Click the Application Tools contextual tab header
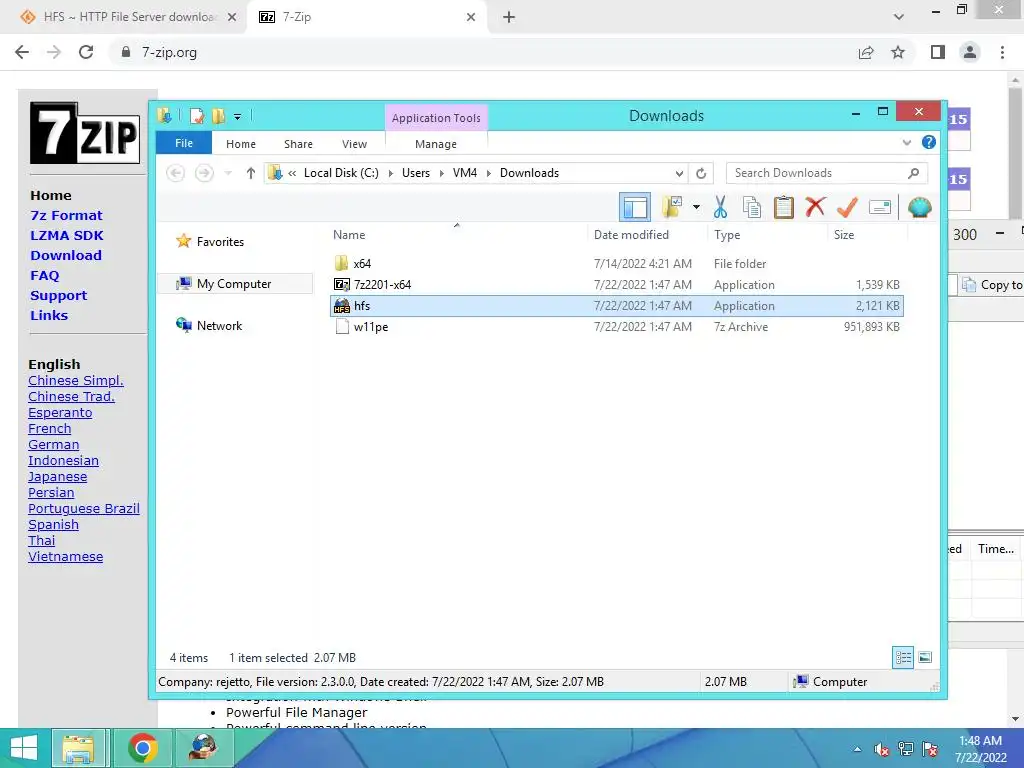The width and height of the screenshot is (1024, 768). coord(436,118)
